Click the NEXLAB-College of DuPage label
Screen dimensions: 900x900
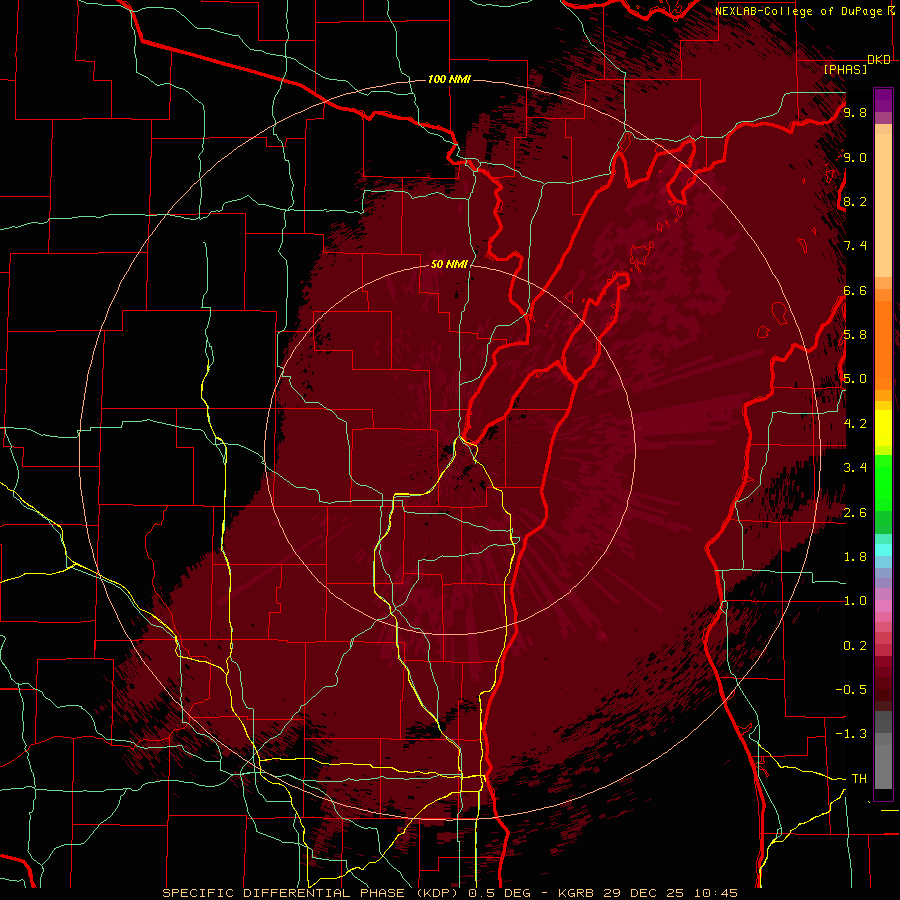[798, 11]
